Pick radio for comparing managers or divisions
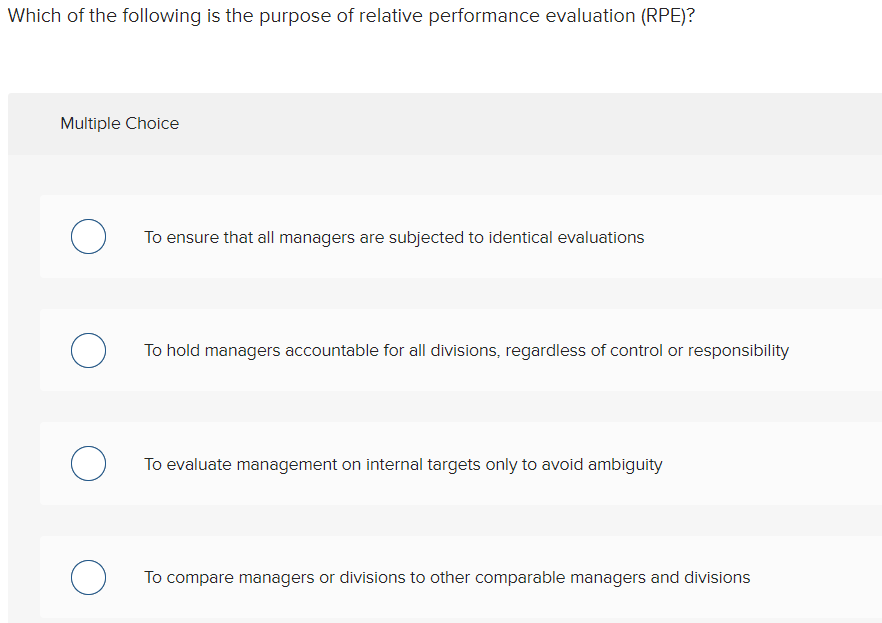The width and height of the screenshot is (882, 623). [88, 577]
